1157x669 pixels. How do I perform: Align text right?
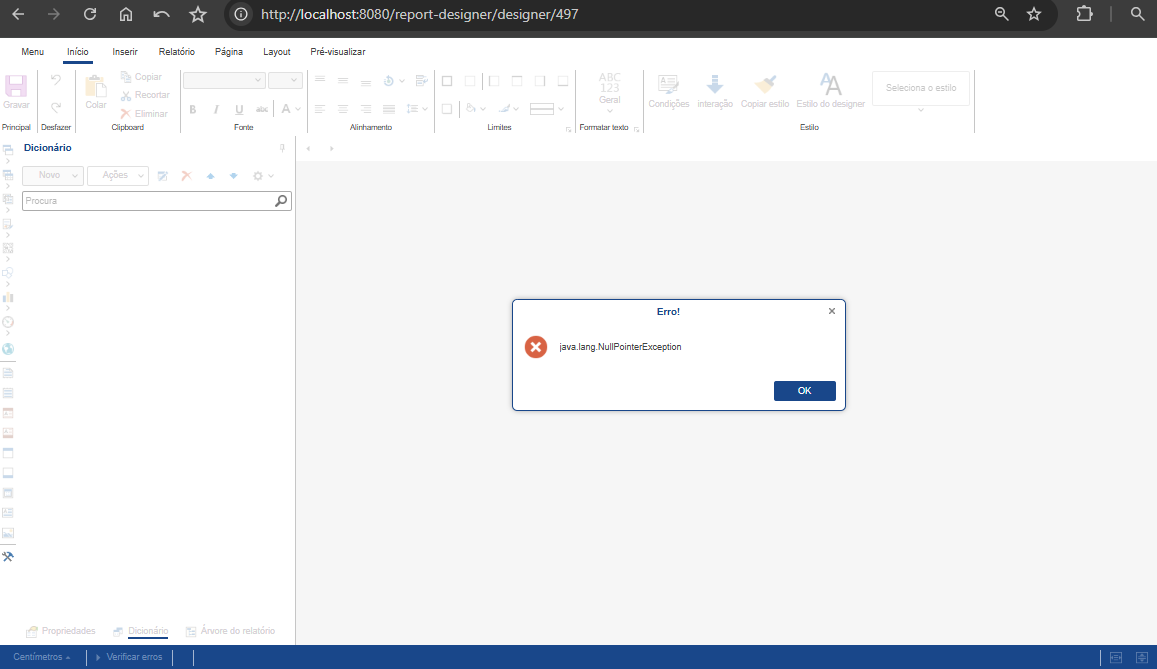(366, 109)
